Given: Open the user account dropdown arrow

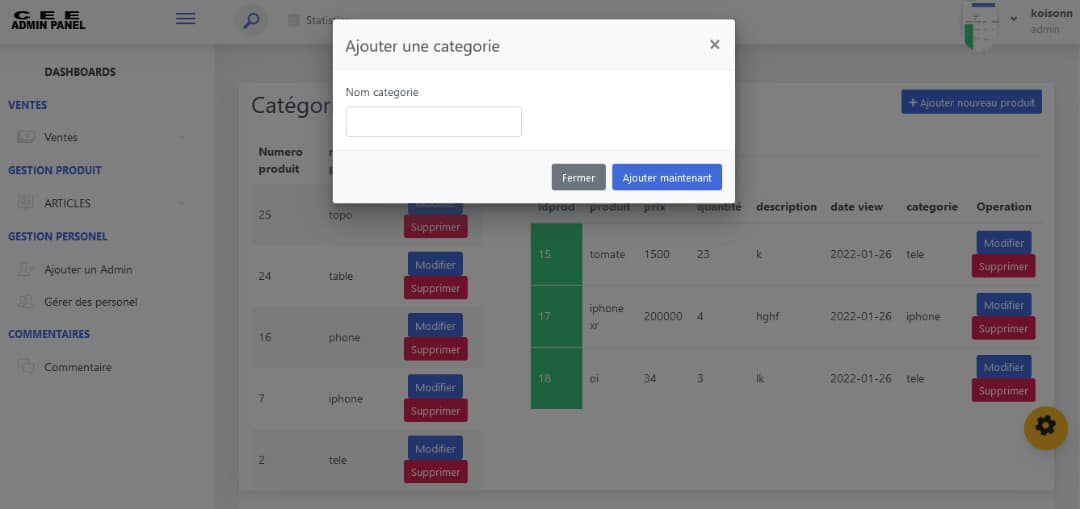Looking at the screenshot, I should coord(1013,18).
